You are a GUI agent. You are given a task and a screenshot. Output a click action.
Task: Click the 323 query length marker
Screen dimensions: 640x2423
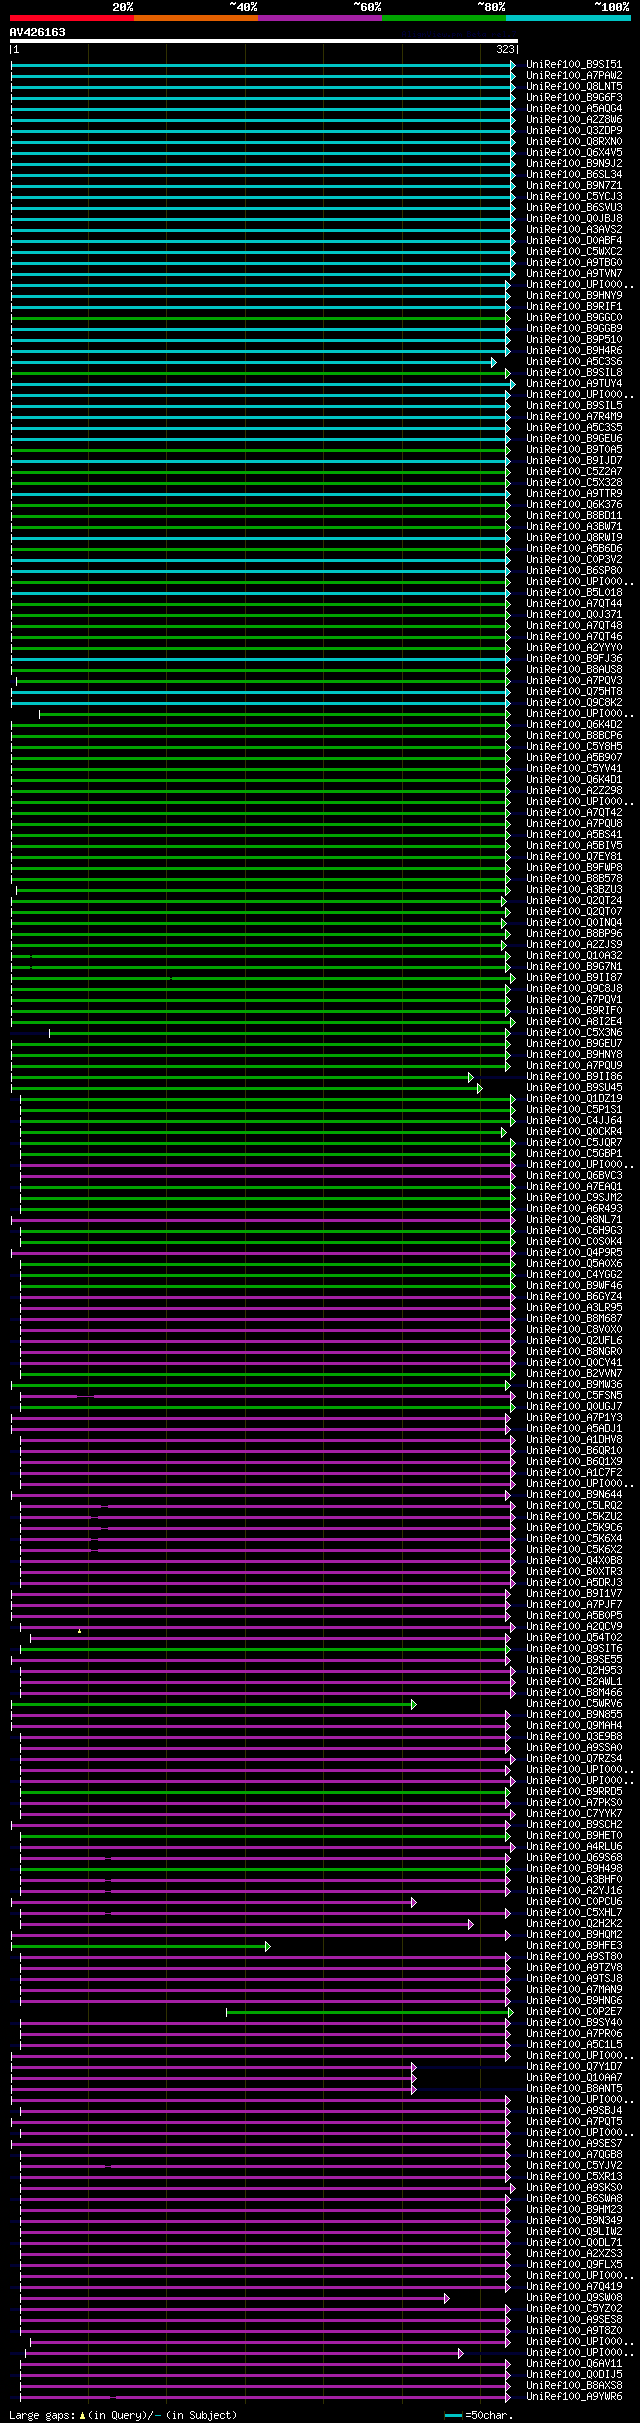[505, 49]
